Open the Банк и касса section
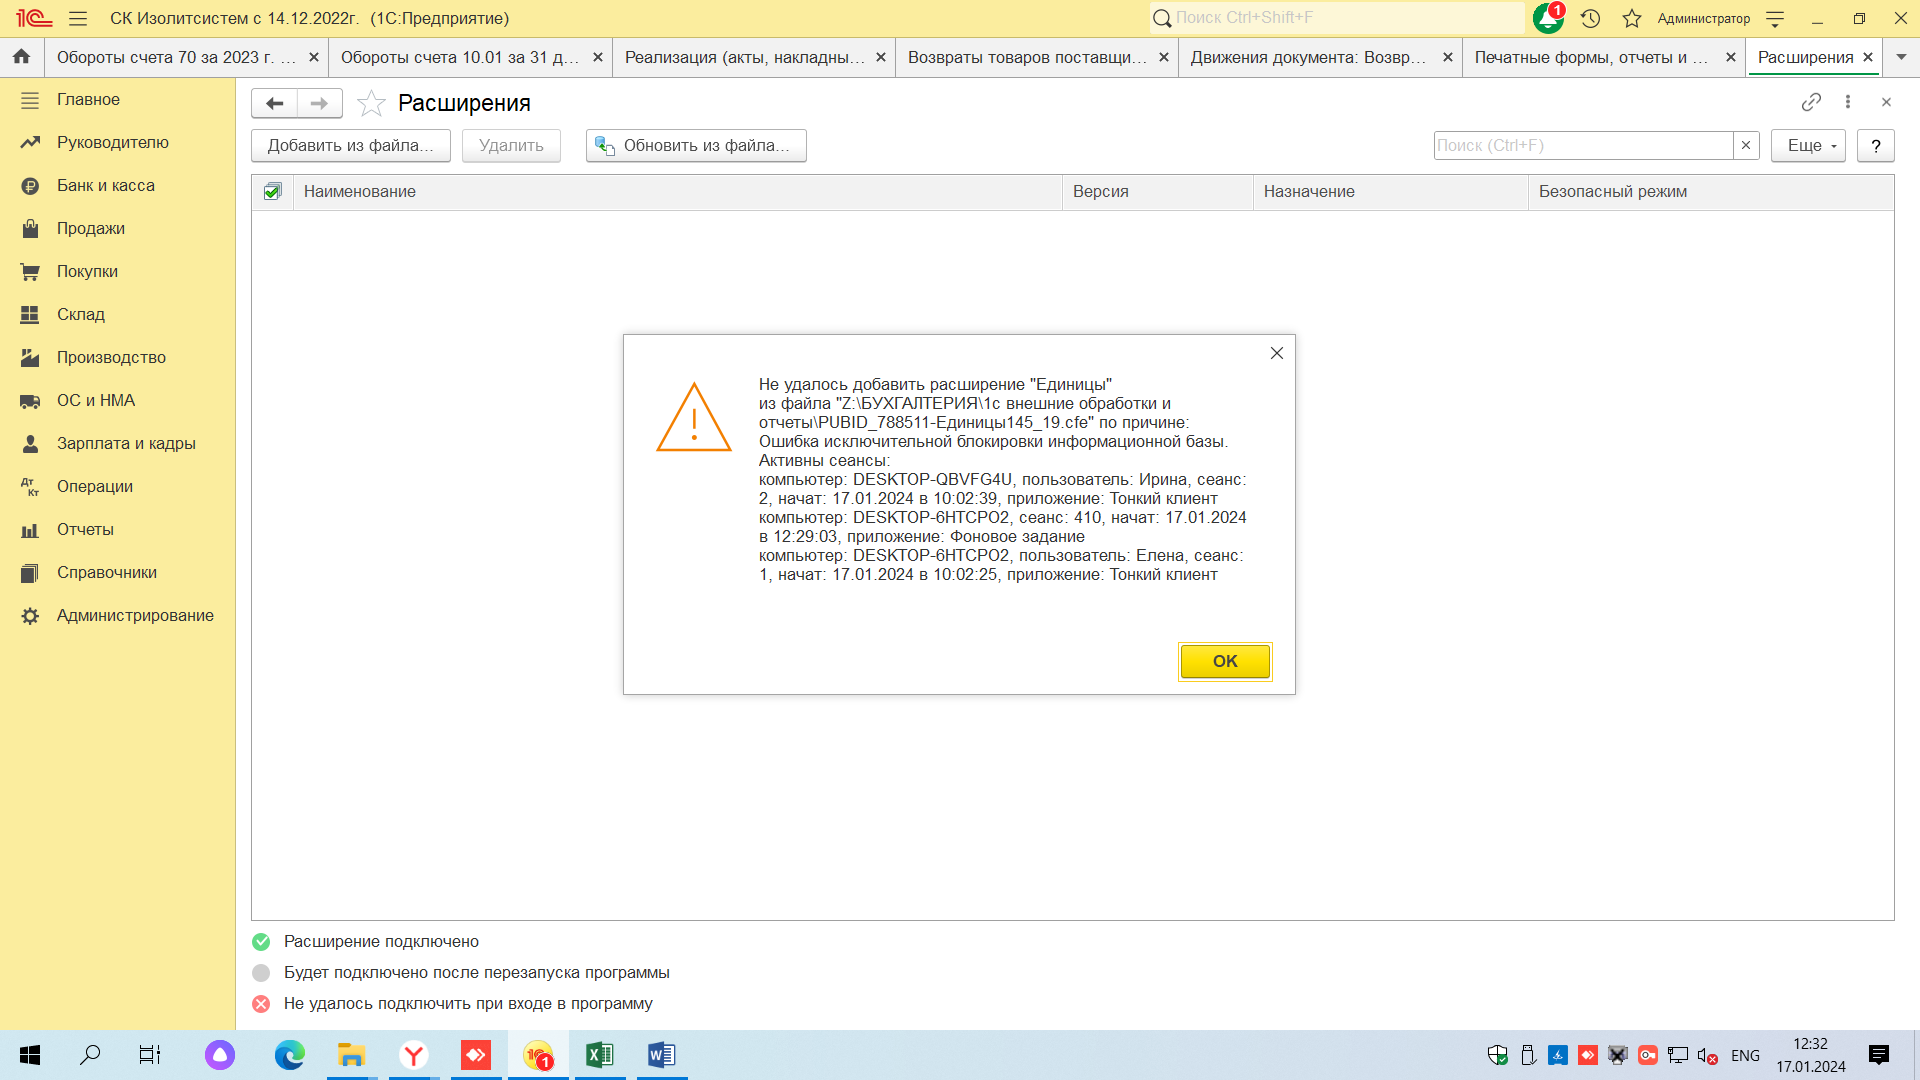1920x1080 pixels. [118, 186]
